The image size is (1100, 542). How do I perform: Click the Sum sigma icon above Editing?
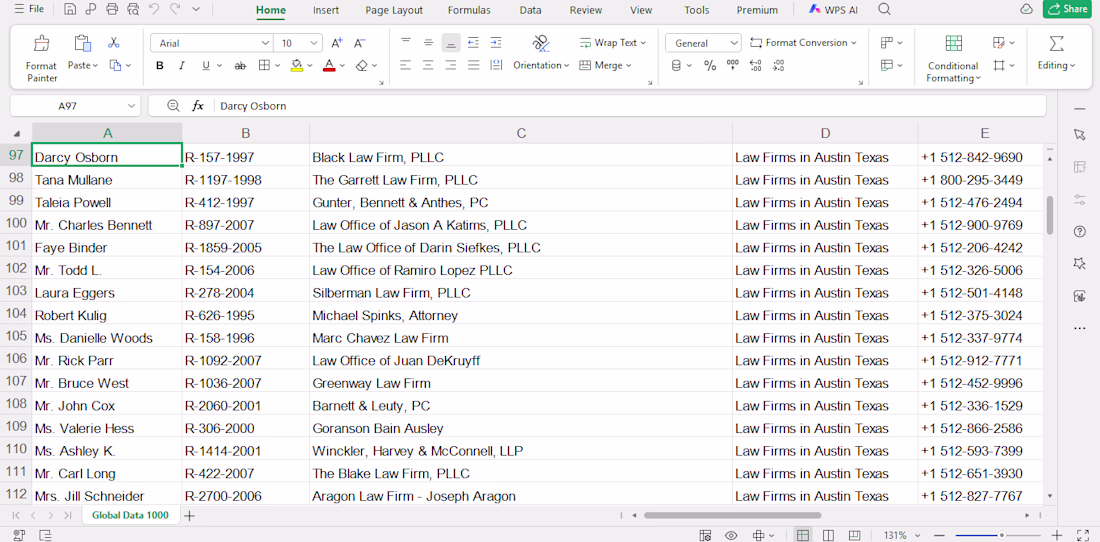(1056, 43)
